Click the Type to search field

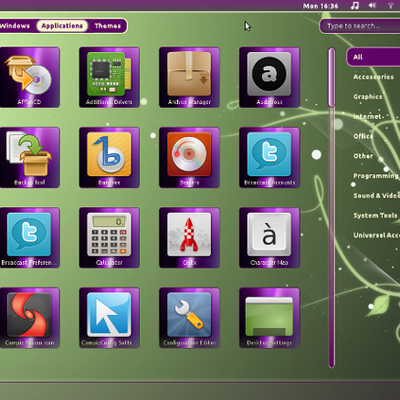360,26
